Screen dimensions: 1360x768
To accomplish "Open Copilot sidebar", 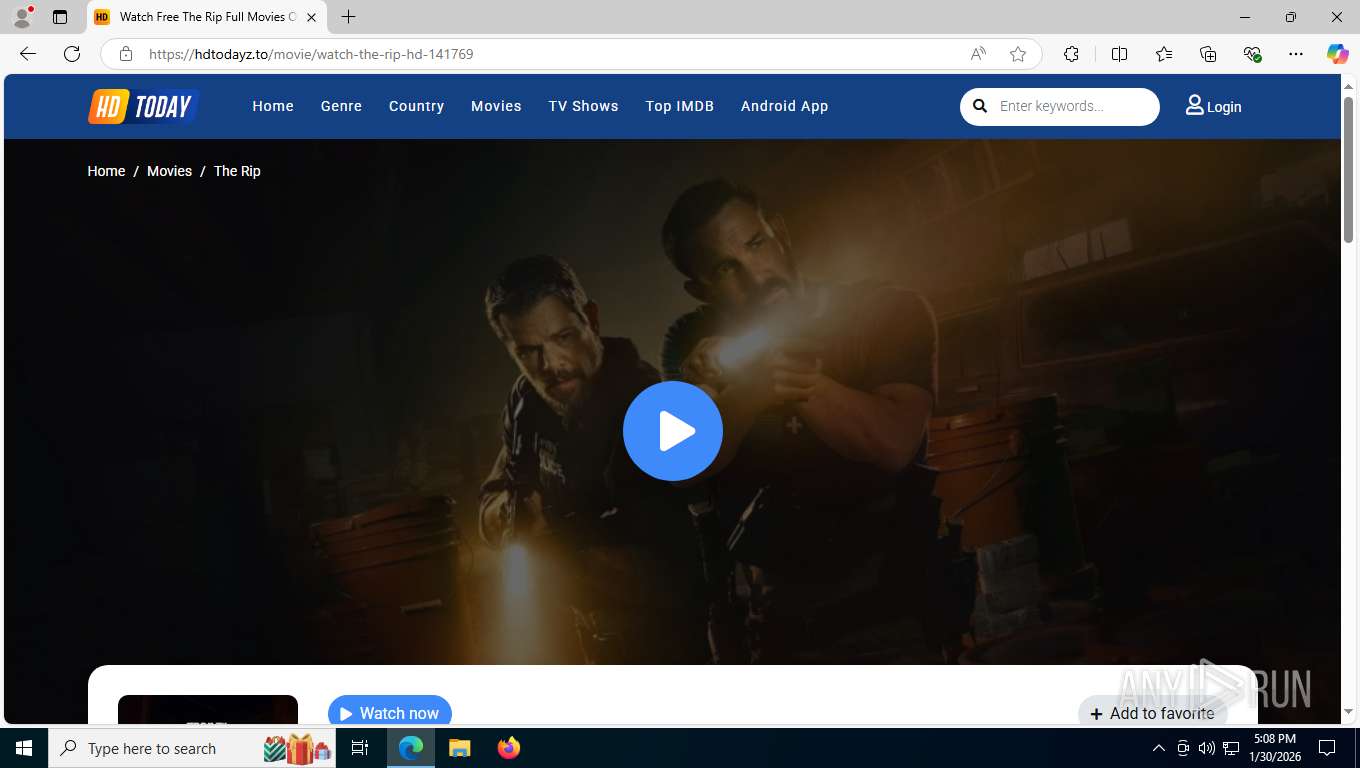I will tap(1338, 54).
